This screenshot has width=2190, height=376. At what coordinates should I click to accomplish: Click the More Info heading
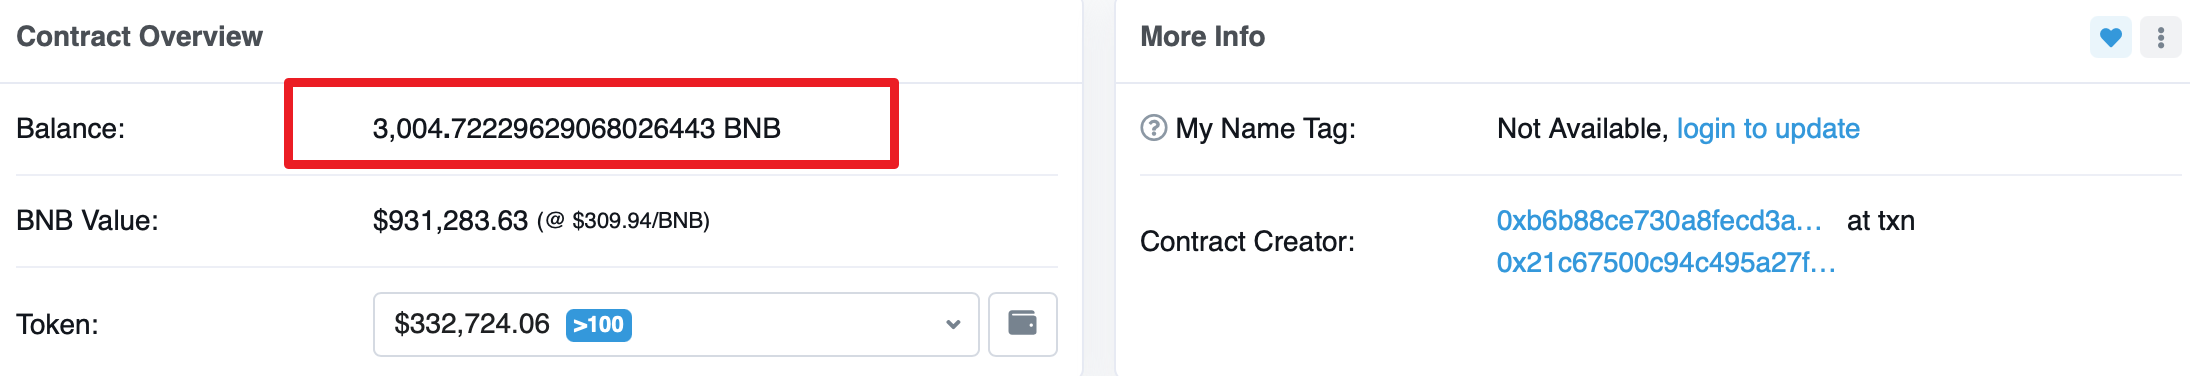tap(1202, 37)
